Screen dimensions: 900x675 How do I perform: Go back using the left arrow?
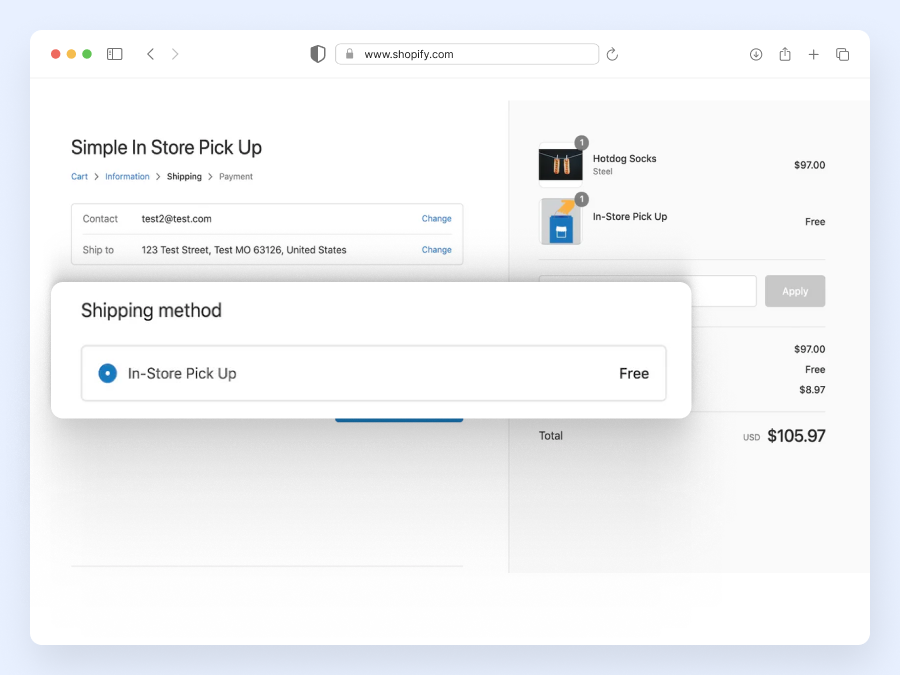[x=150, y=54]
